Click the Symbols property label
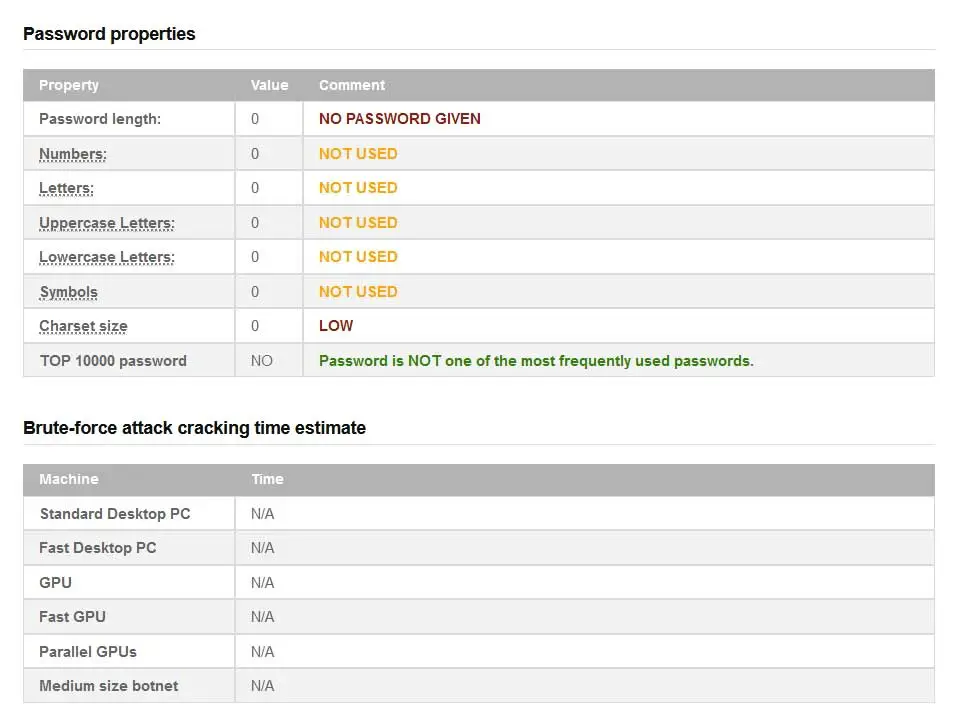Viewport: 953px width, 713px height. click(x=68, y=292)
